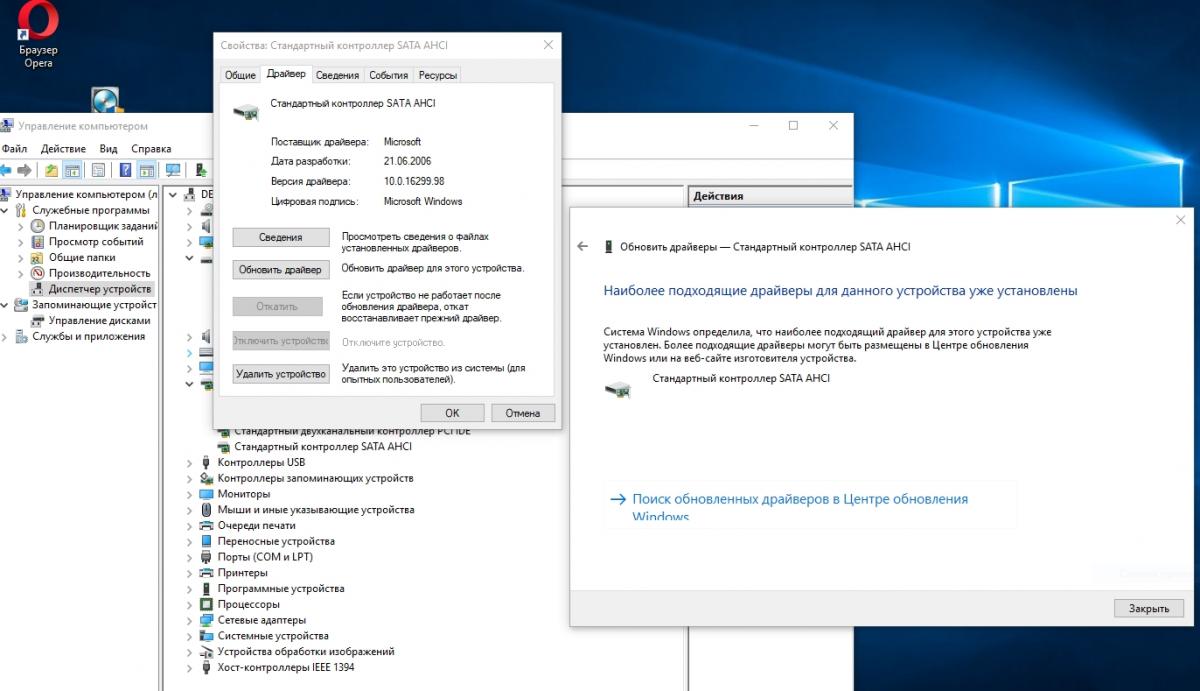Click the Forward arrow in Computer Management toolbar
Image resolution: width=1200 pixels, height=691 pixels.
(x=25, y=170)
